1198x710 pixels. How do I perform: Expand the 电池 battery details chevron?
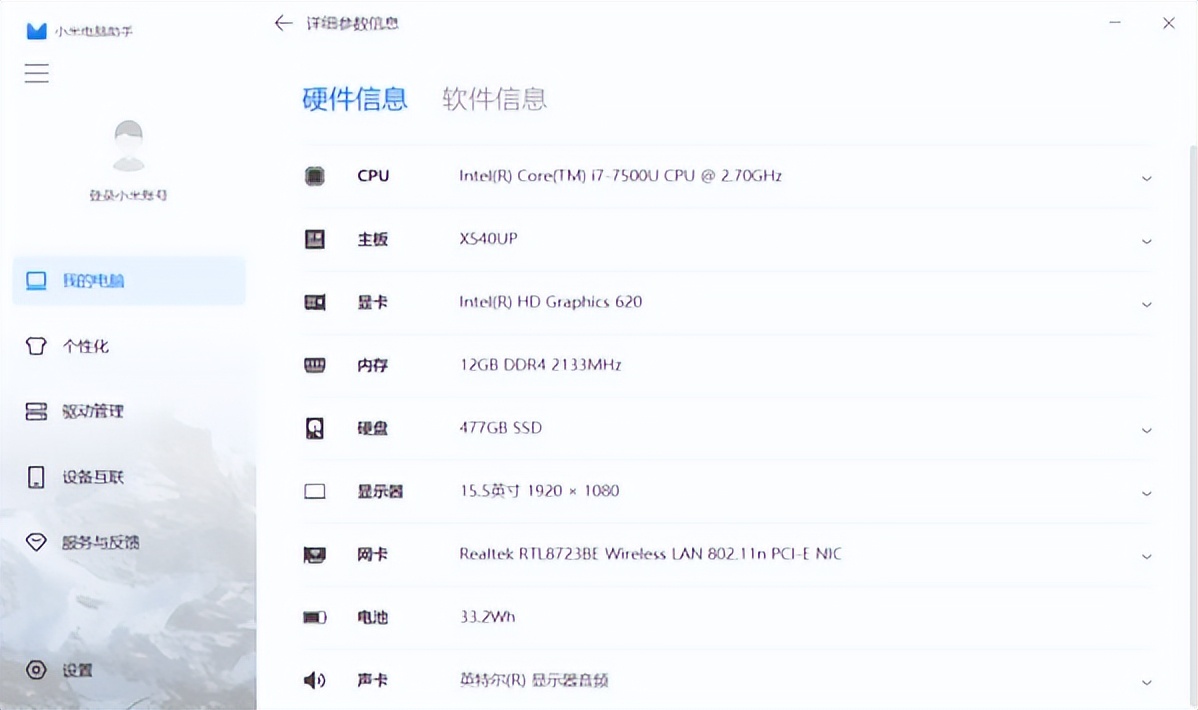[x=1146, y=619]
